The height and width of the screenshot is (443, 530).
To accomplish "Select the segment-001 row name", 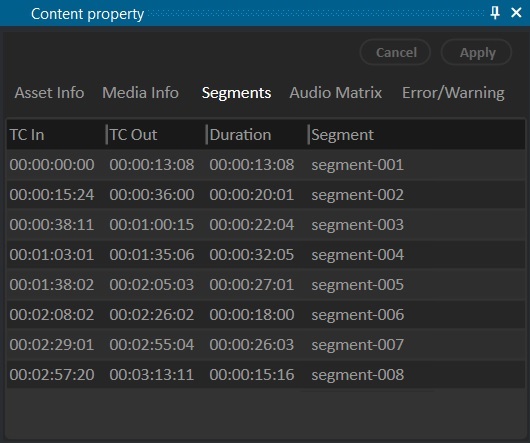I will coord(357,165).
